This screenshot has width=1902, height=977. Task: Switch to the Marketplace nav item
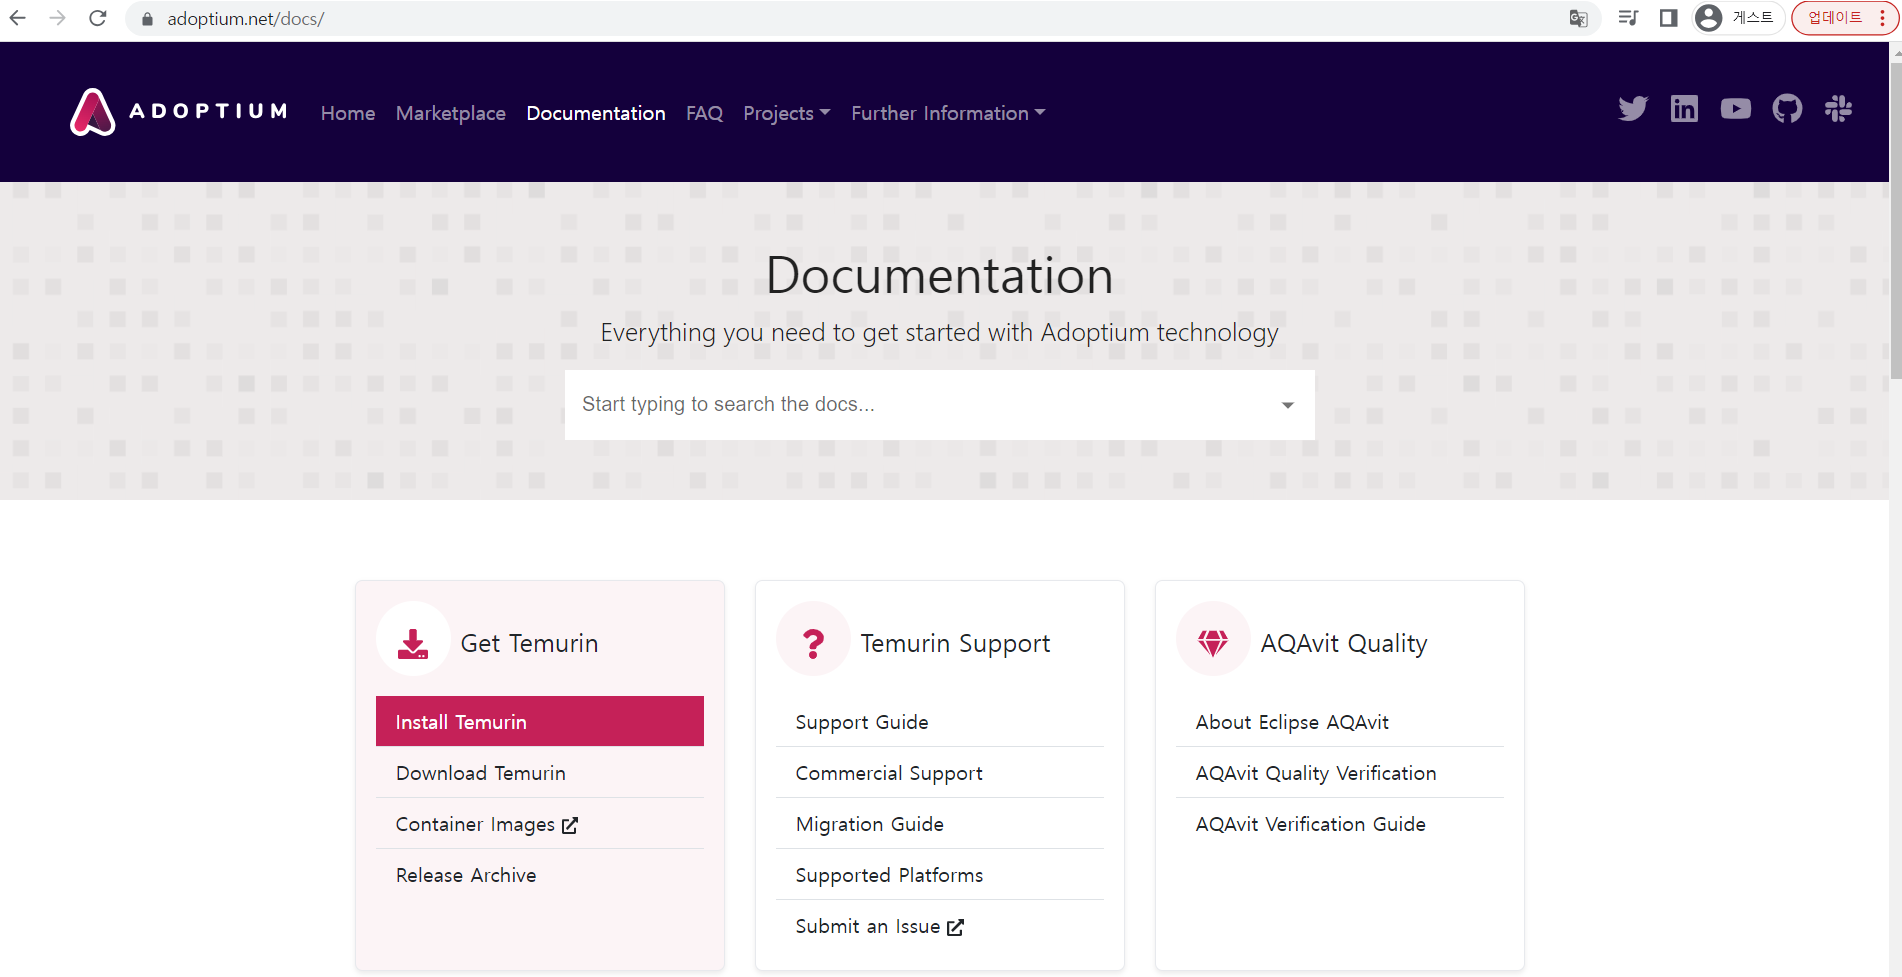pos(450,113)
